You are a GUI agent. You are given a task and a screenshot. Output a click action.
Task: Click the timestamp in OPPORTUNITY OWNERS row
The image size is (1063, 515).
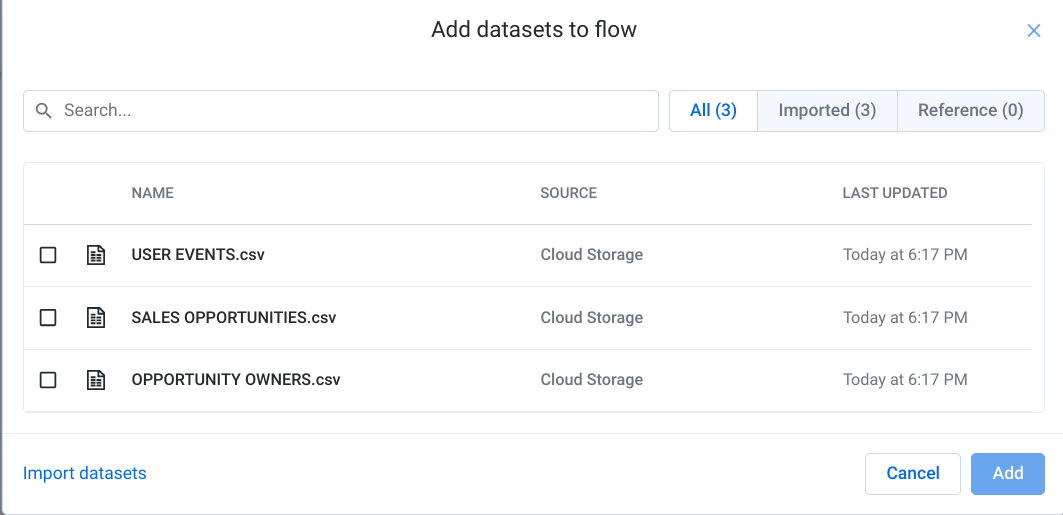905,380
